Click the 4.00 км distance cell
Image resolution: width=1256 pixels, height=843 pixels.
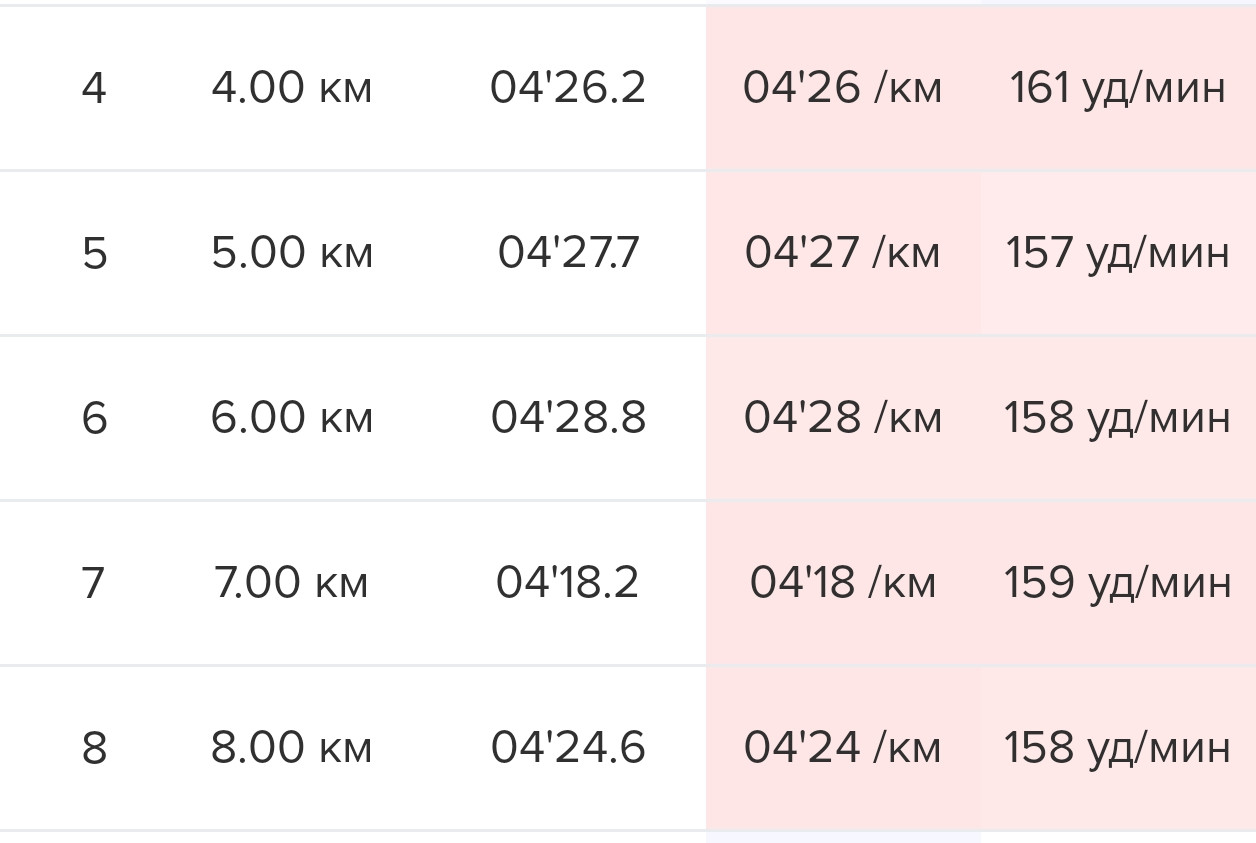point(292,88)
